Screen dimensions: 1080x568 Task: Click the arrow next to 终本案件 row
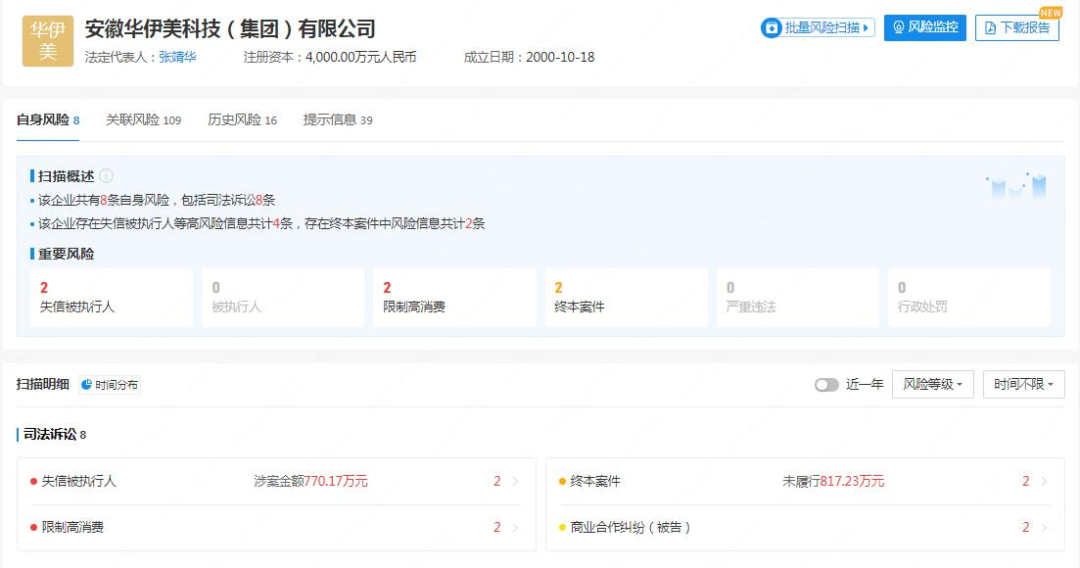pyautogui.click(x=1044, y=482)
